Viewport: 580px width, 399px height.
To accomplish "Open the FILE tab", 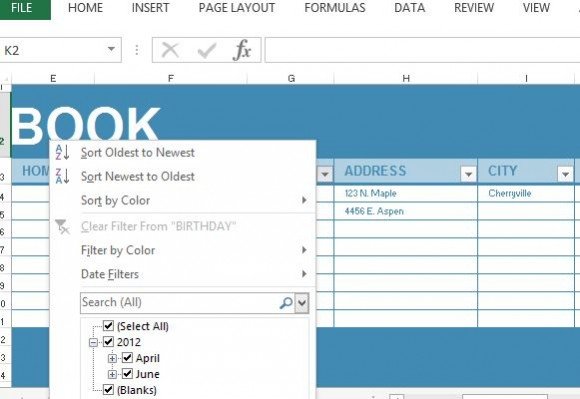I will [x=22, y=8].
